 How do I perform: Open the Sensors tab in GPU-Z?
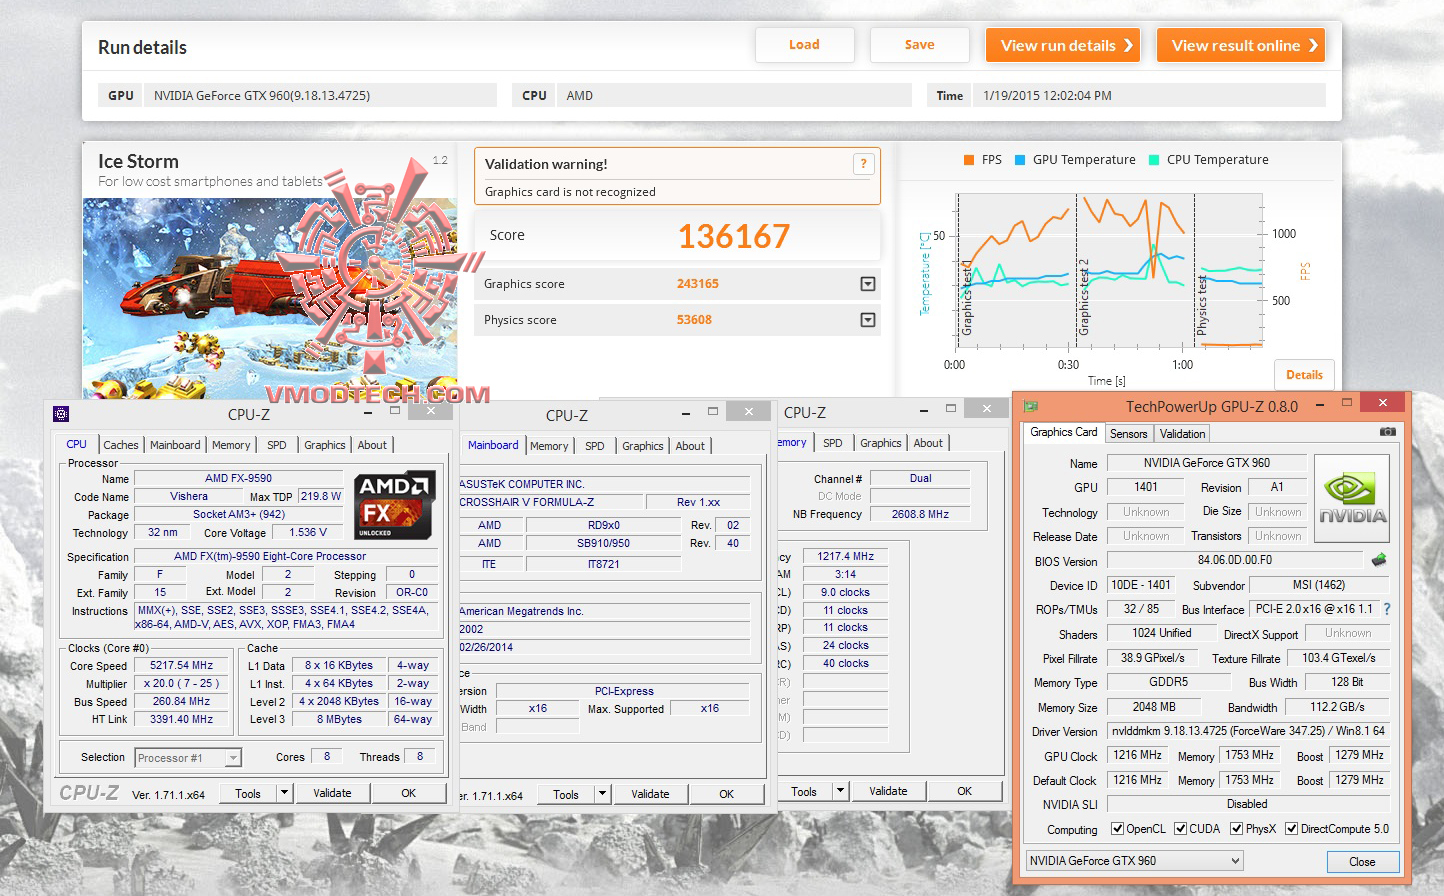tap(1129, 434)
